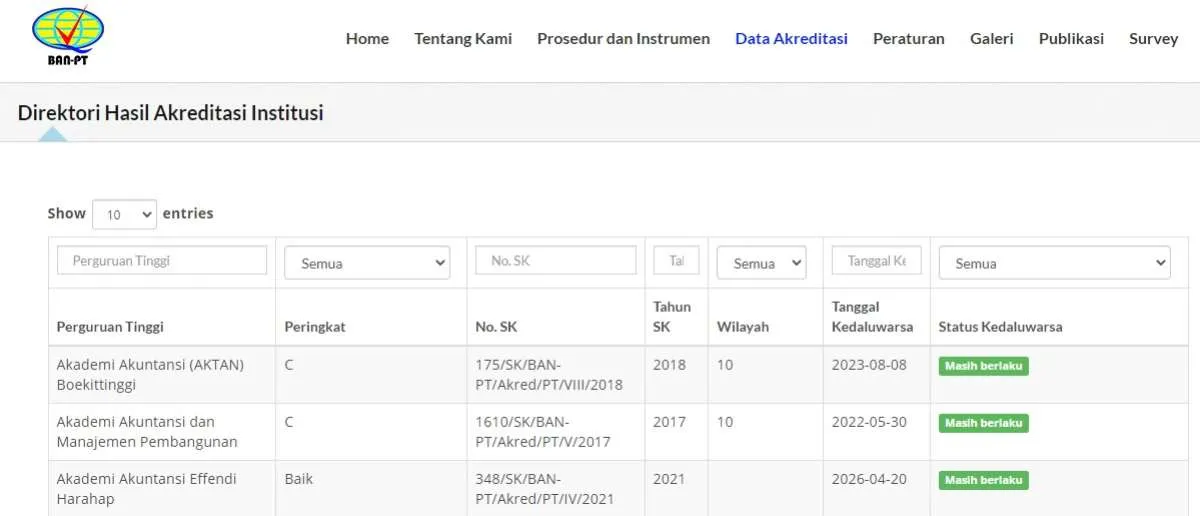Click the BAN-PT logo
This screenshot has width=1200, height=516.
coord(67,37)
